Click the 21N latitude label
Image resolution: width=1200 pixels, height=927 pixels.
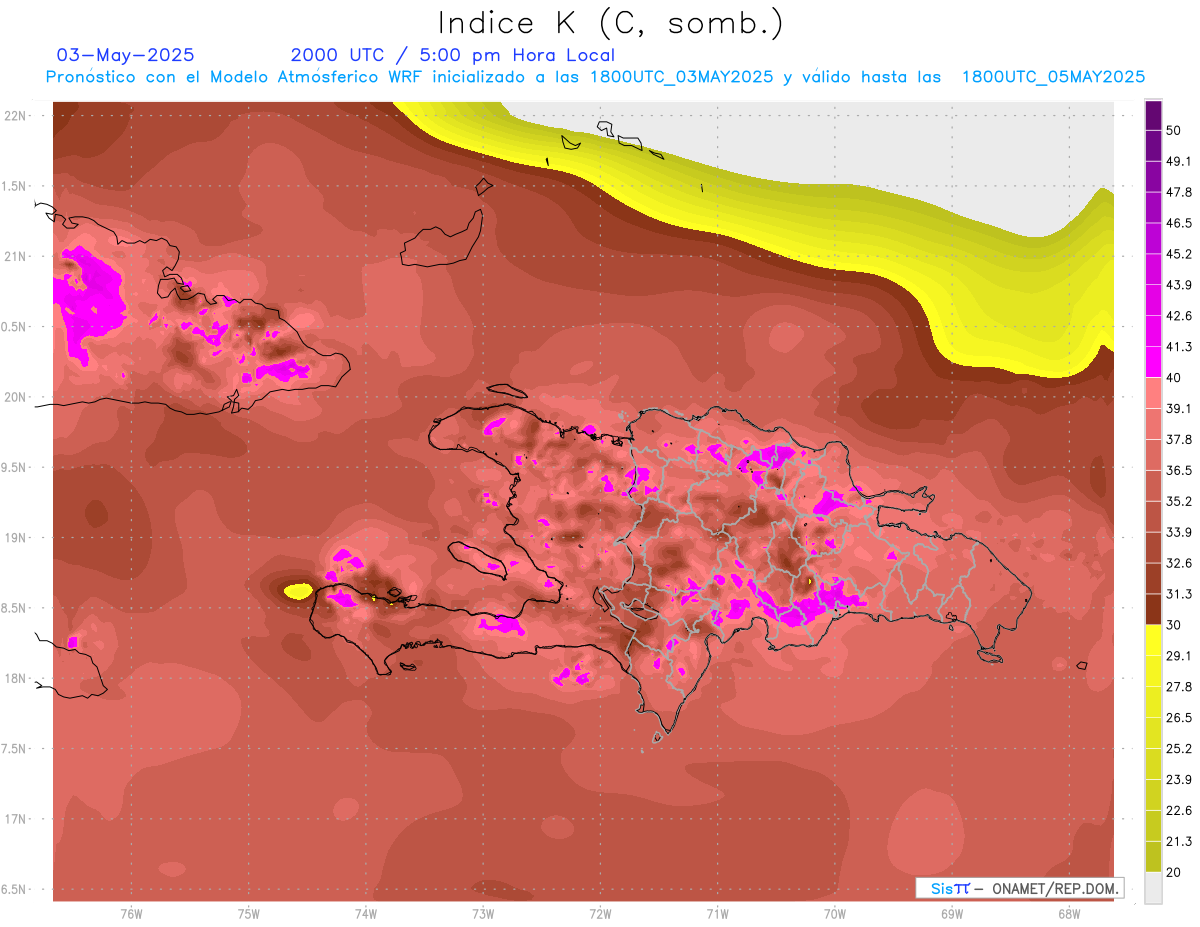[16, 256]
